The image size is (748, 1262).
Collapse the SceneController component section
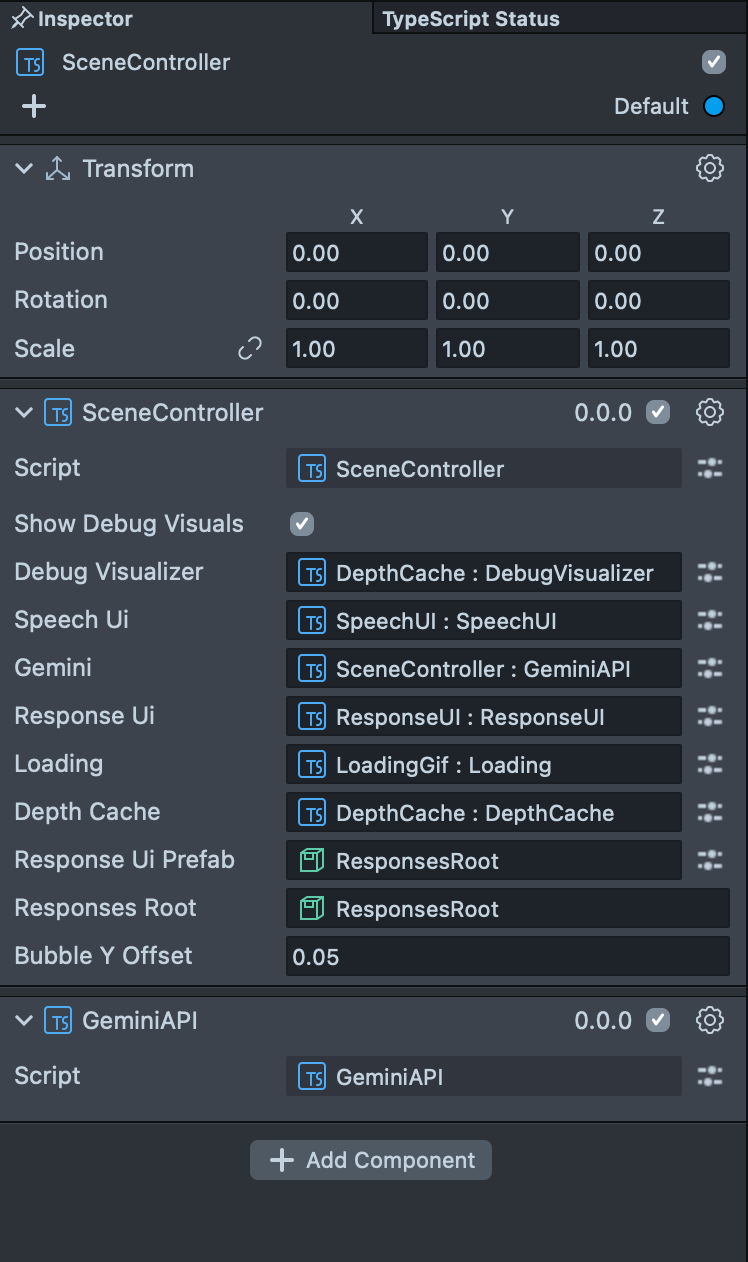click(24, 413)
